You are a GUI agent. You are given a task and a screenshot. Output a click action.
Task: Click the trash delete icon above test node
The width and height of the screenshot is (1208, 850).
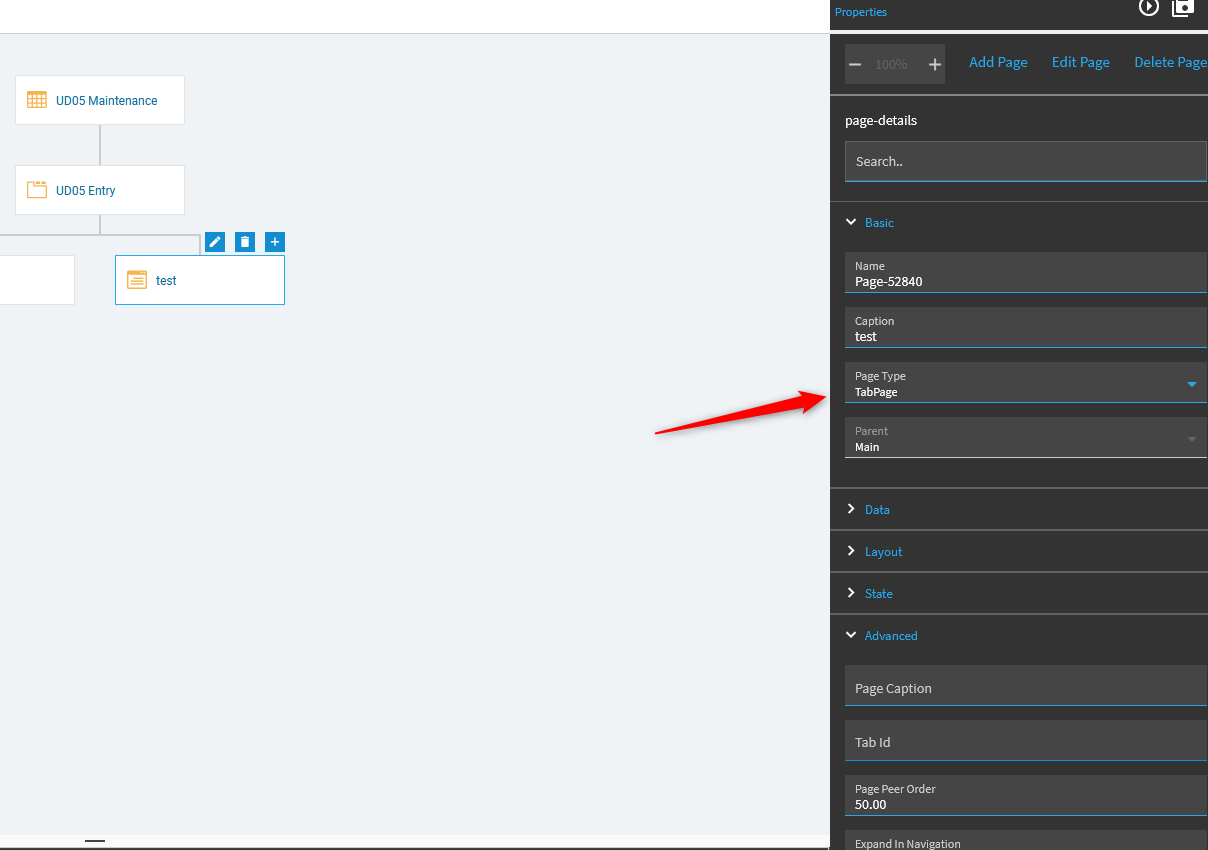pos(245,242)
